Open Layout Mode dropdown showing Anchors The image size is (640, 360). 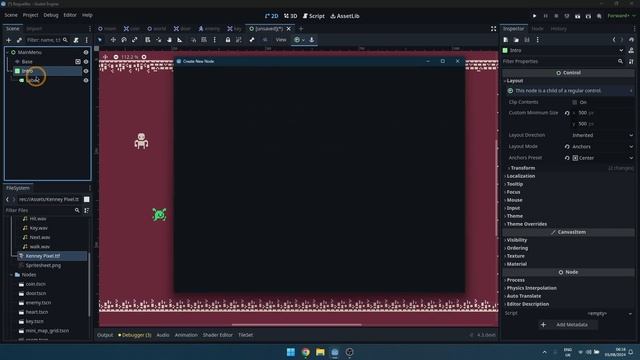click(602, 146)
